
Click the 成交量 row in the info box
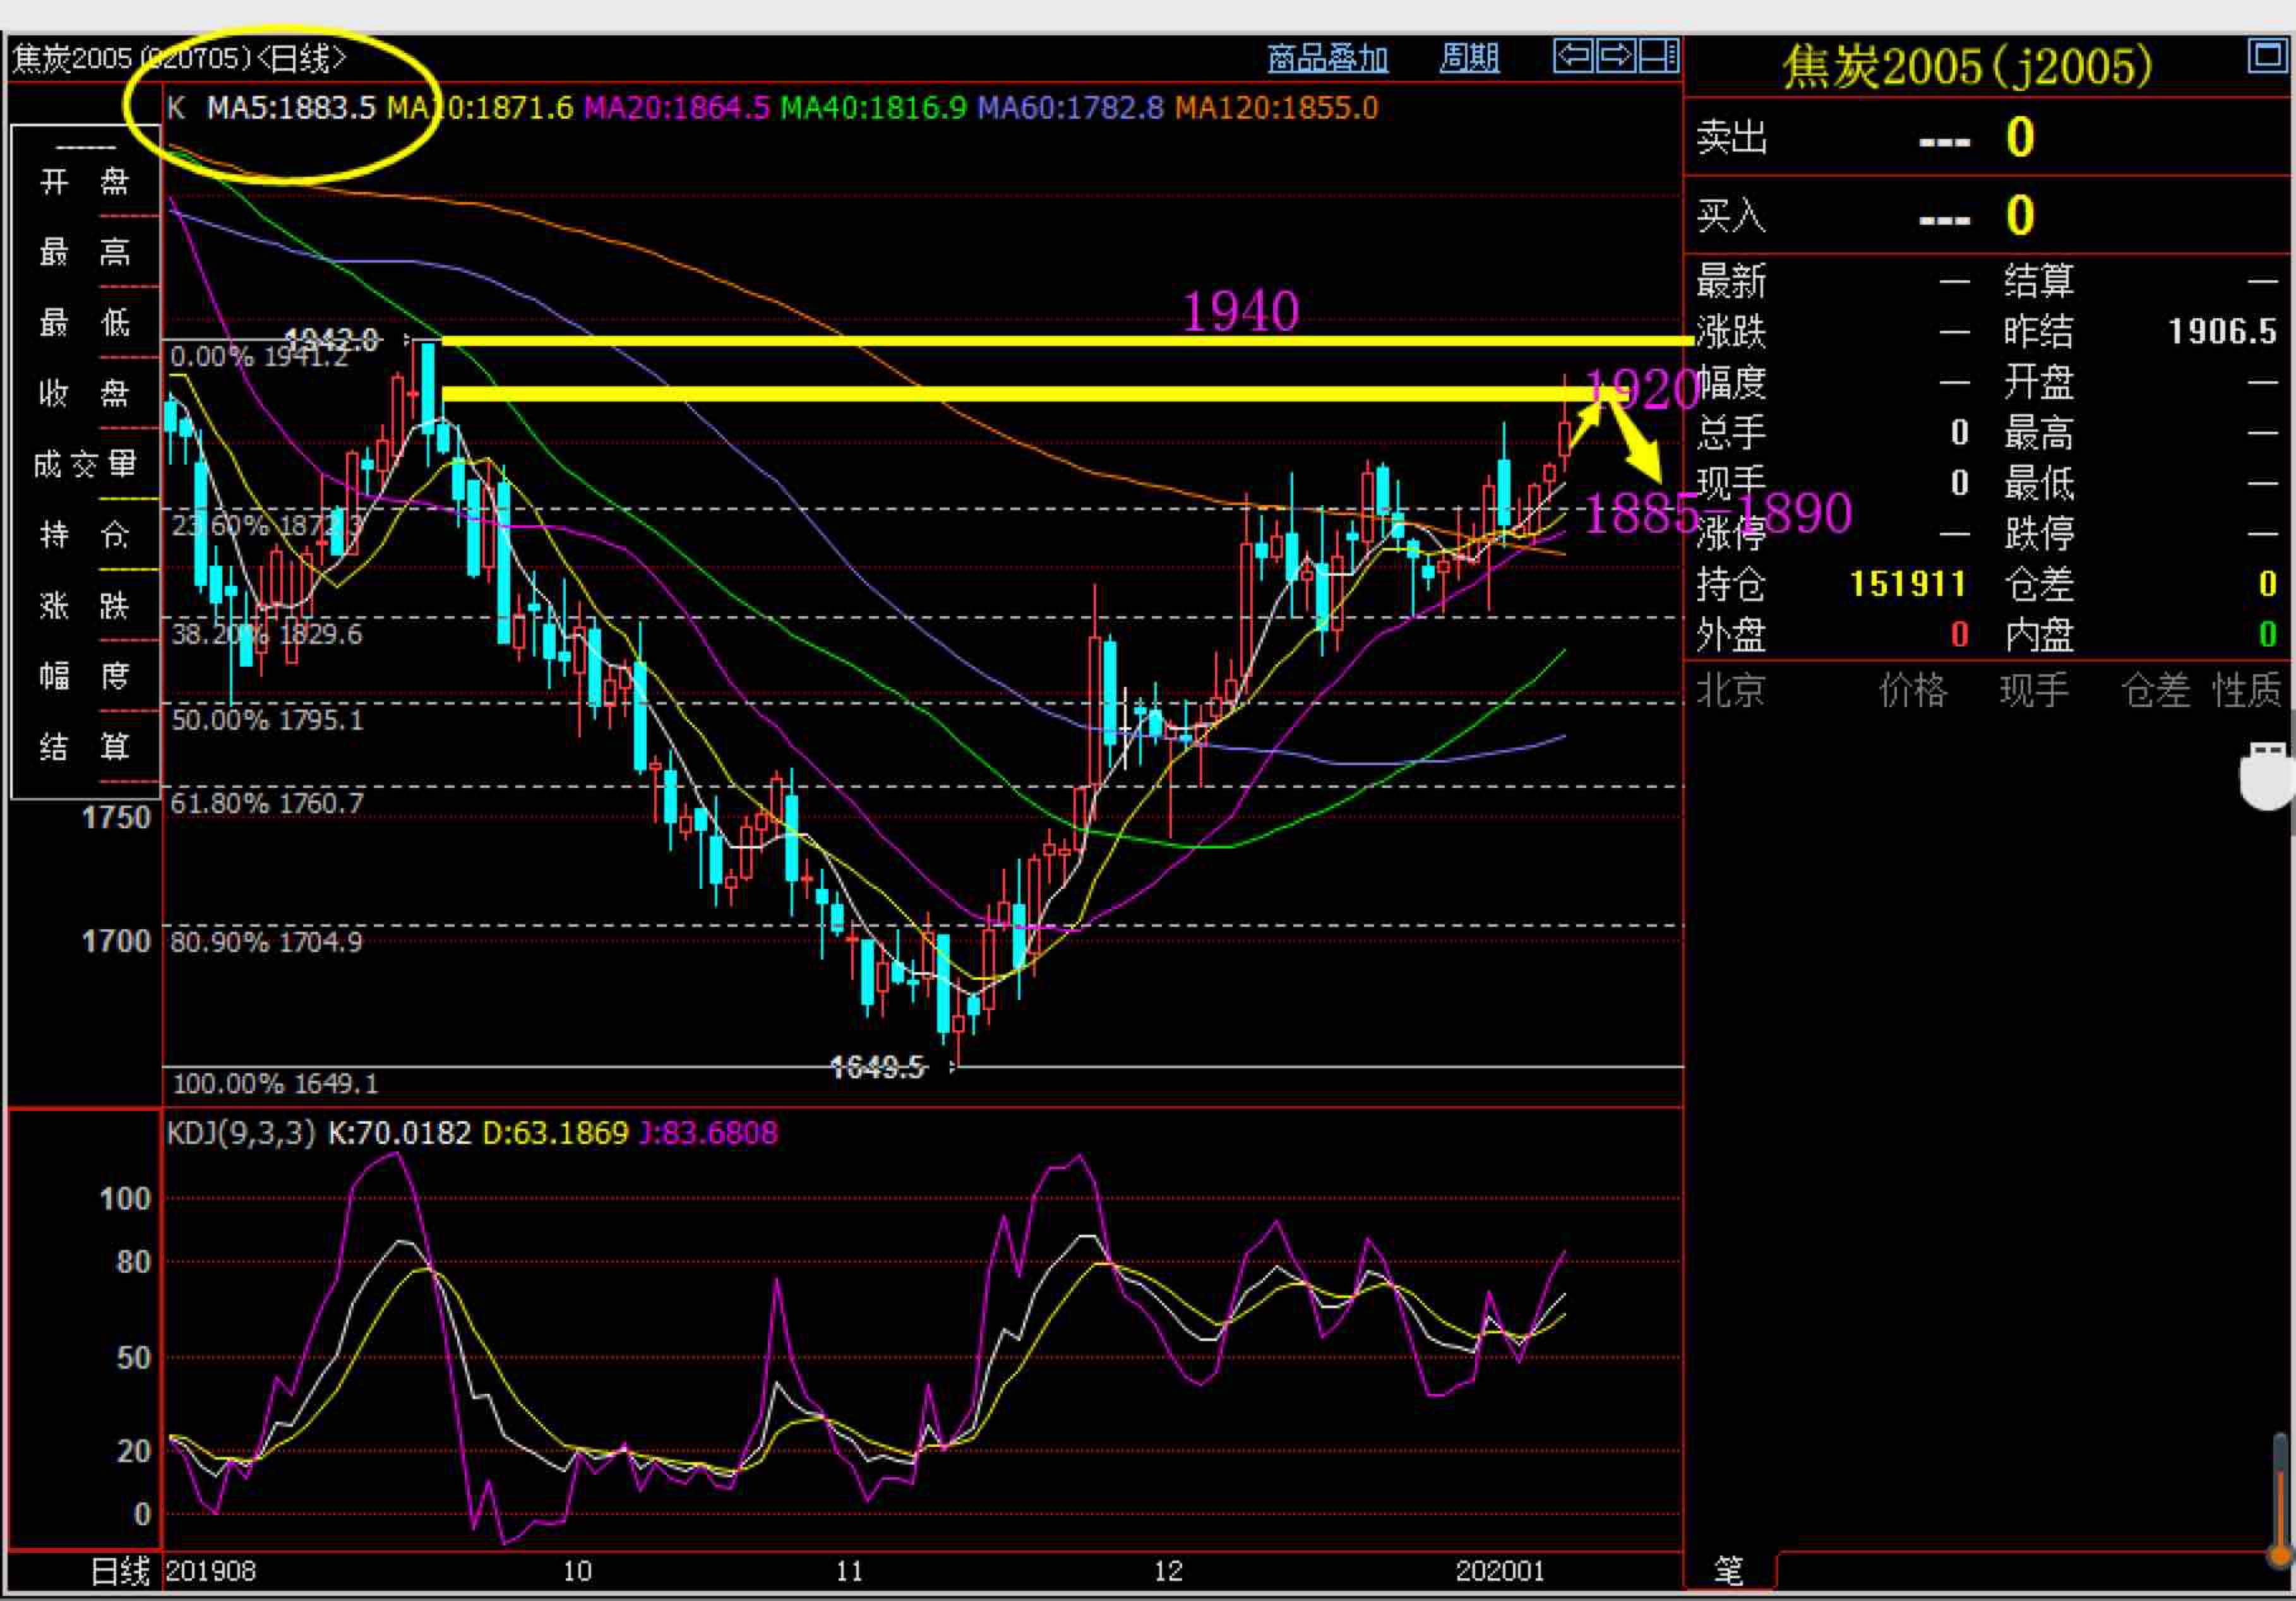click(x=85, y=464)
